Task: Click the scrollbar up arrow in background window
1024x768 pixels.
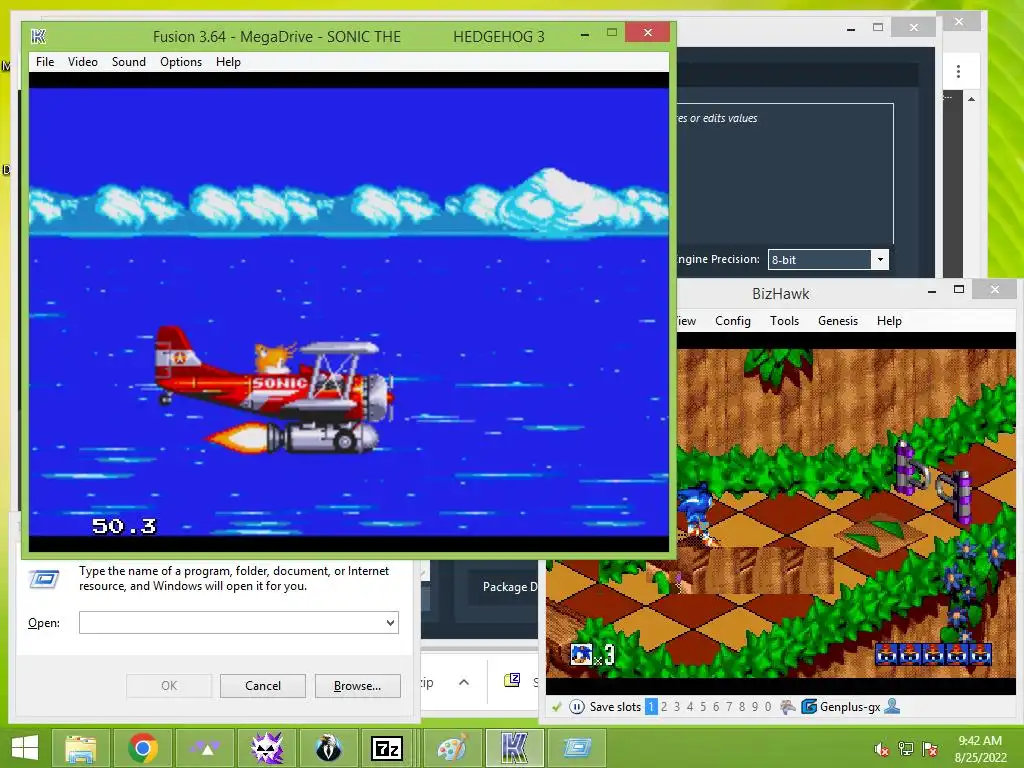Action: click(972, 99)
